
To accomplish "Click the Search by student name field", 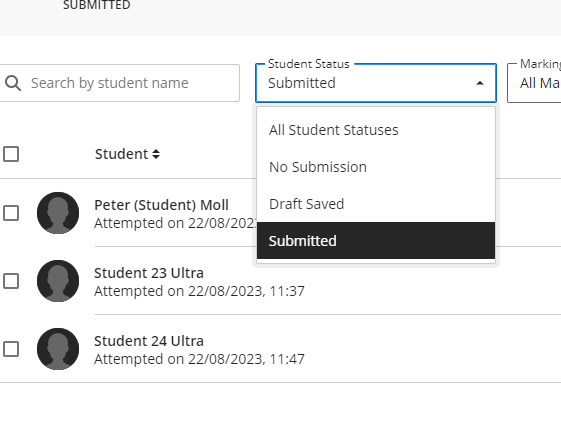I will click(120, 83).
